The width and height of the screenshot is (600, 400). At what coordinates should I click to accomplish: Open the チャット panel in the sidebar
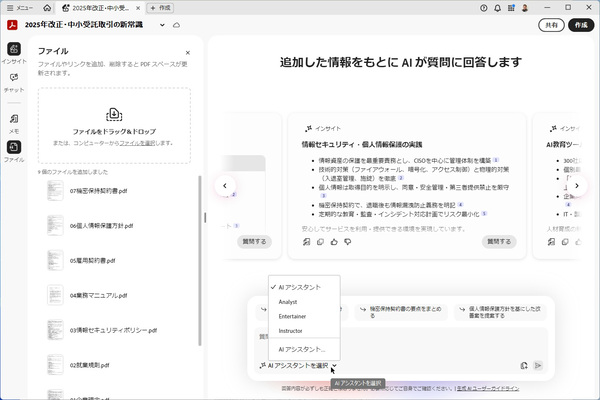click(14, 82)
